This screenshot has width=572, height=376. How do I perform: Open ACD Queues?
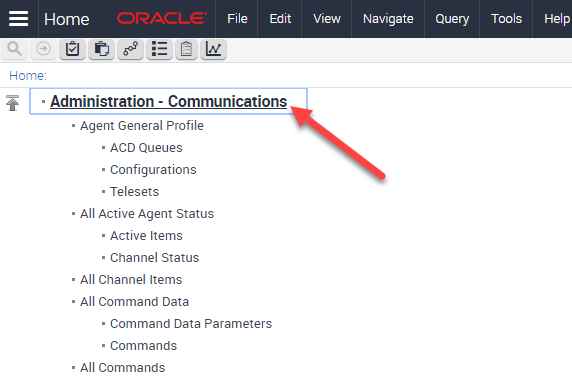(146, 148)
